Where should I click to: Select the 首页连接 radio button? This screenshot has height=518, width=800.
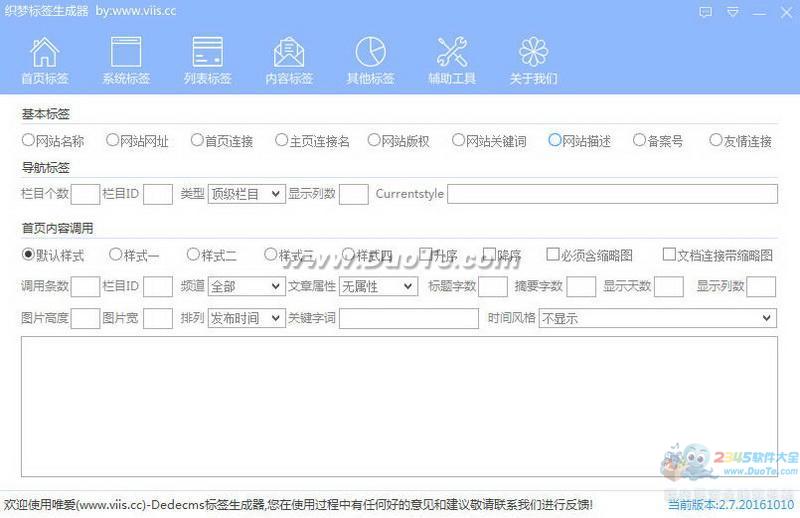pyautogui.click(x=197, y=140)
